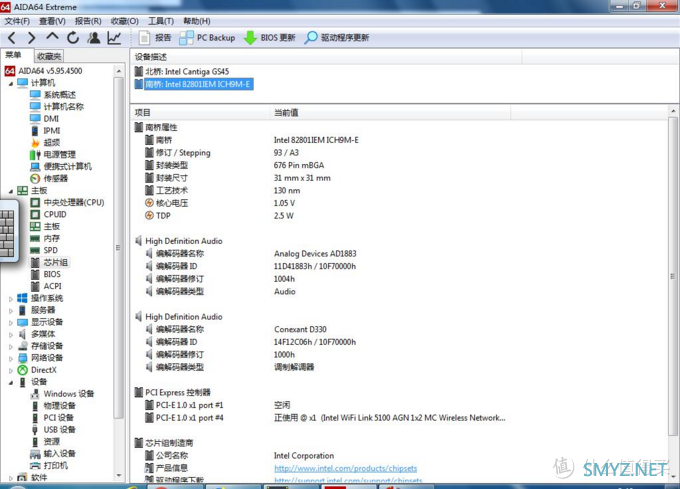Image resolution: width=680 pixels, height=489 pixels.
Task: Click the Back navigation arrow
Action: click(12, 38)
